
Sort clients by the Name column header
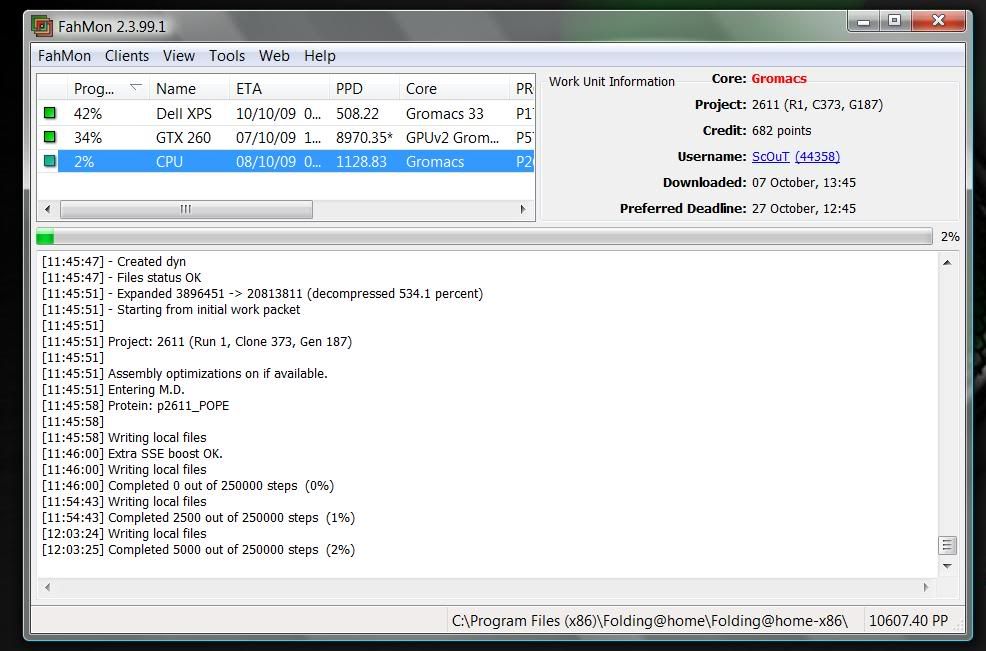point(189,89)
